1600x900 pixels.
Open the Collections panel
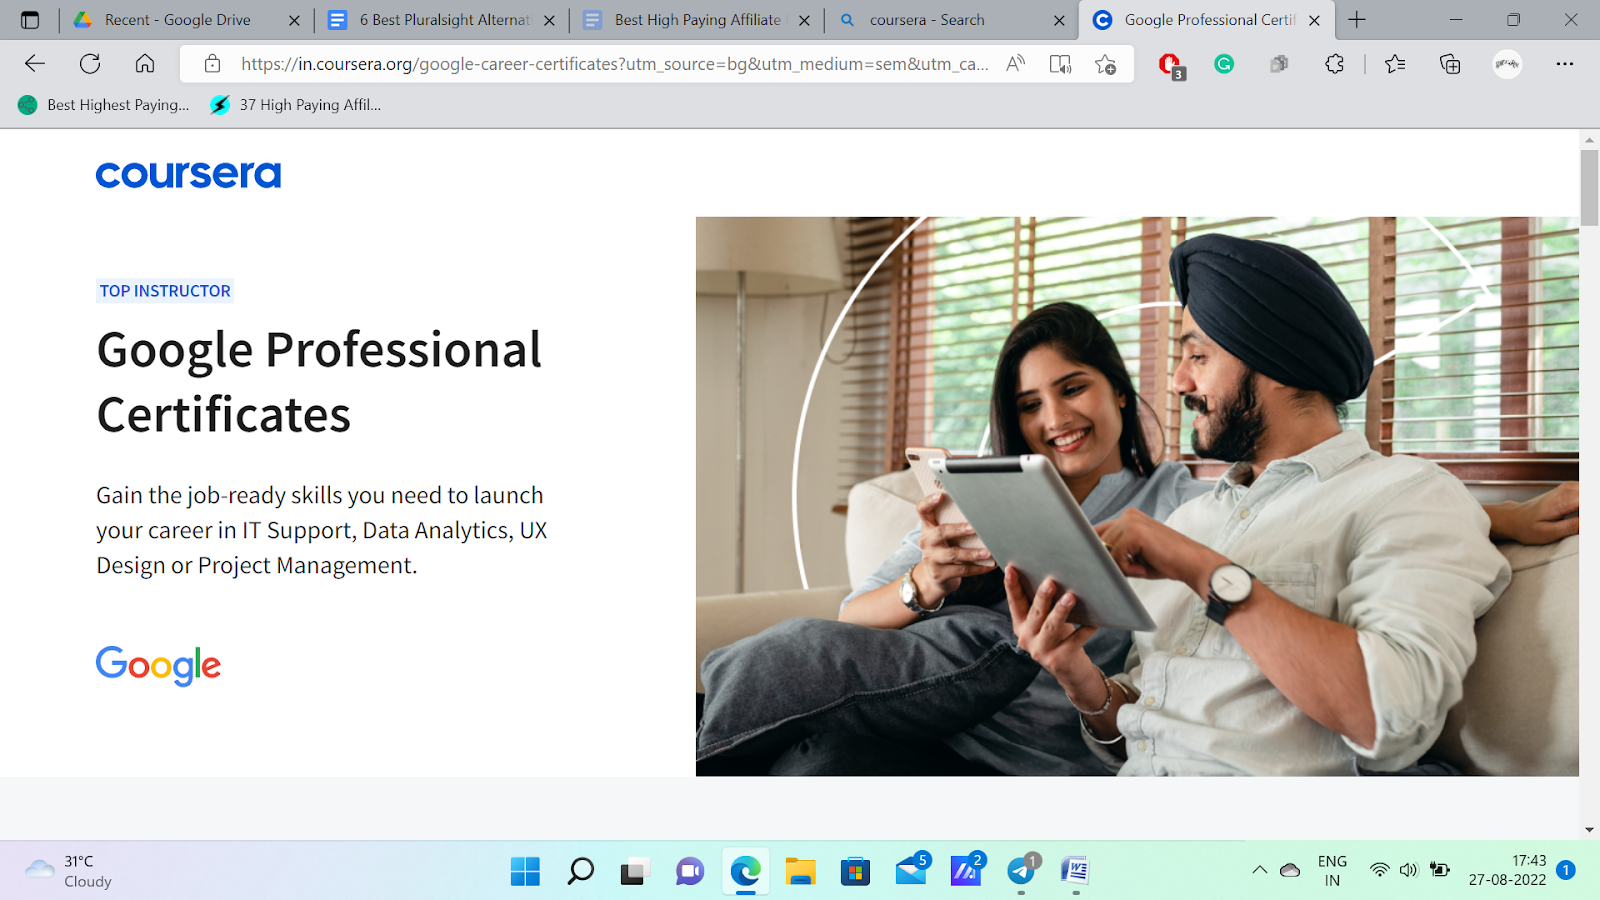tap(1450, 64)
